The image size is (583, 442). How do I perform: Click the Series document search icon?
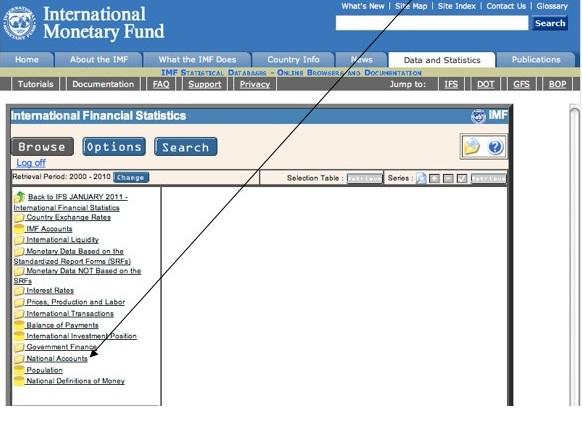click(421, 178)
